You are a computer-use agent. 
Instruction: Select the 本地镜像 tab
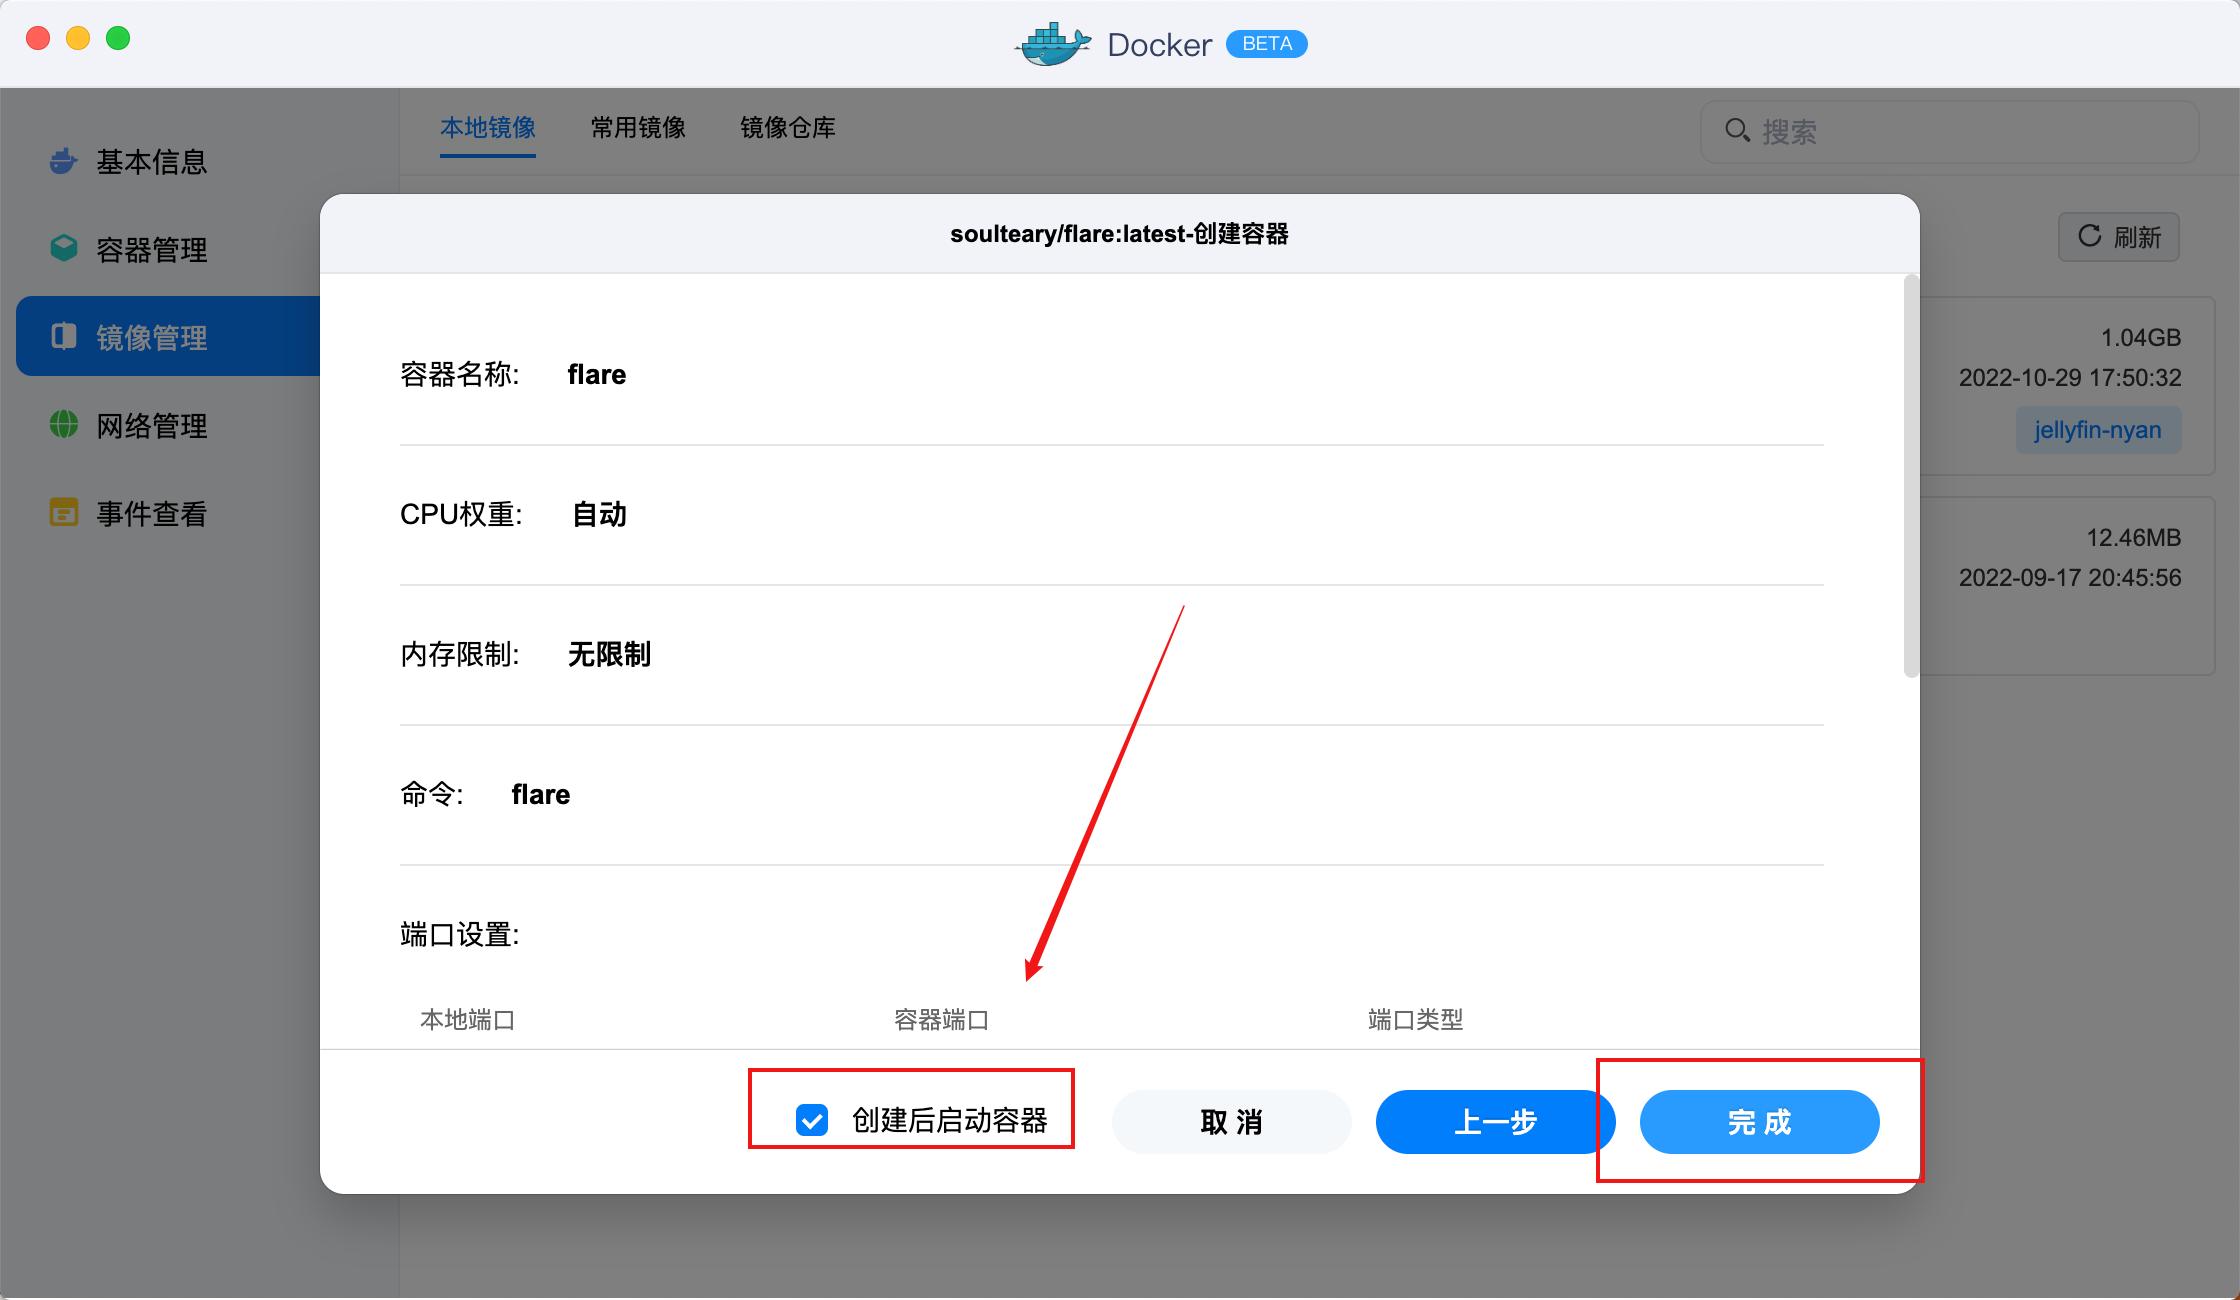click(488, 128)
